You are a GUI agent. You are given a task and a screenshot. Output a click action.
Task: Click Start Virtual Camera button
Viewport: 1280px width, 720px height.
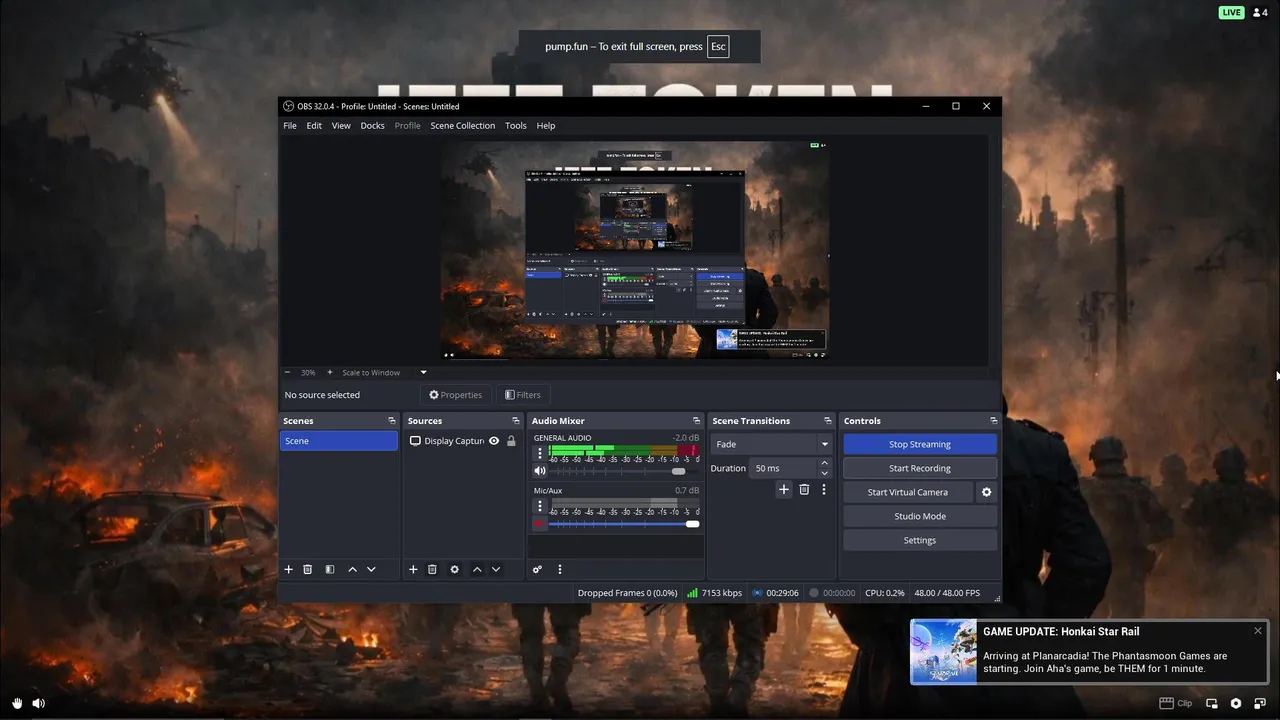click(x=908, y=492)
